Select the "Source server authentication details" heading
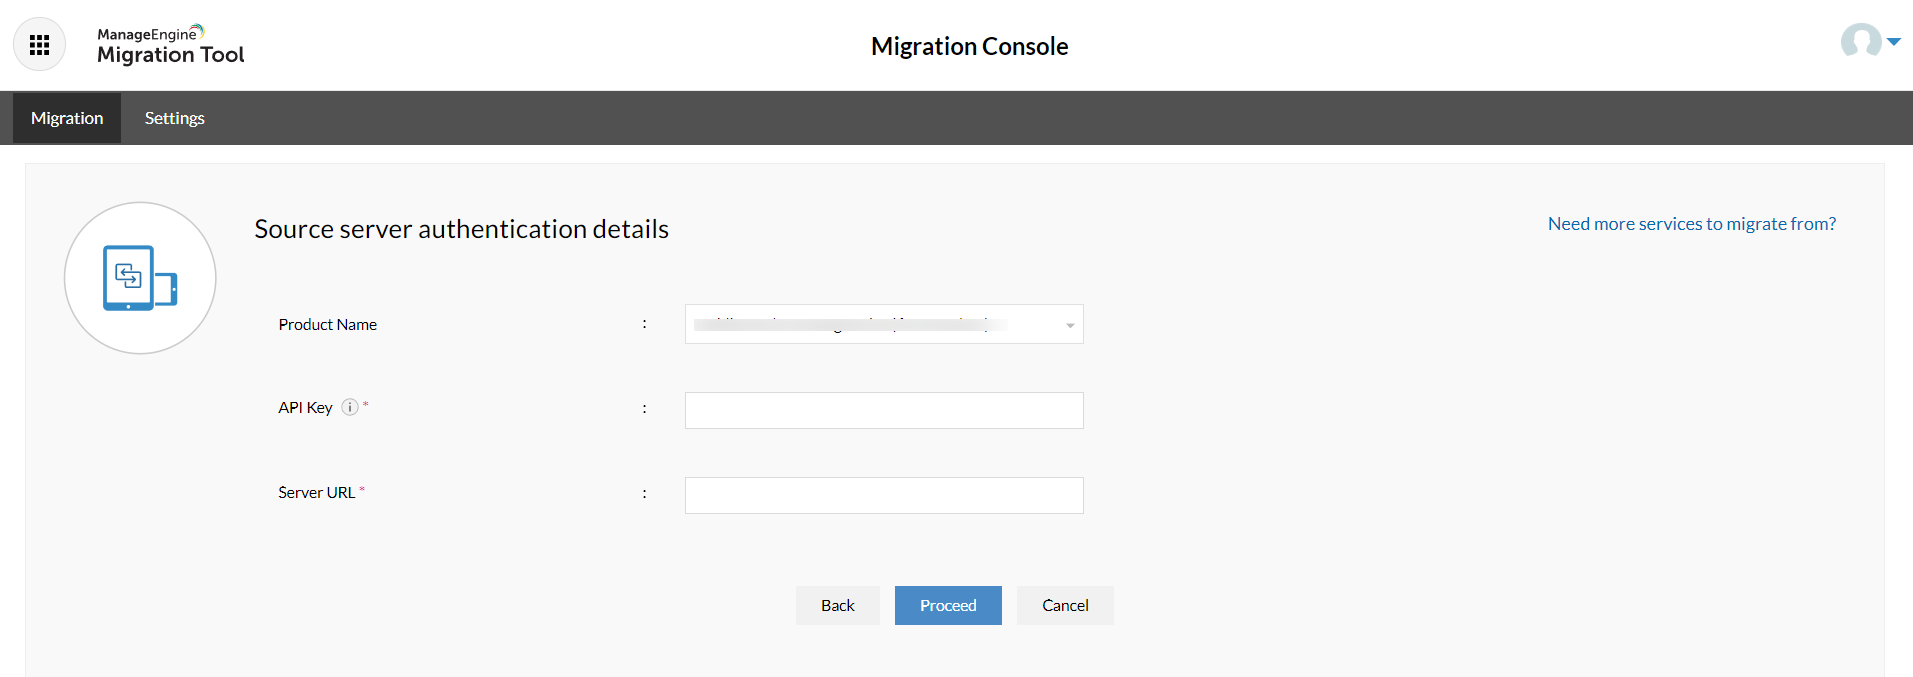Viewport: 1913px width, 677px height. (x=461, y=229)
